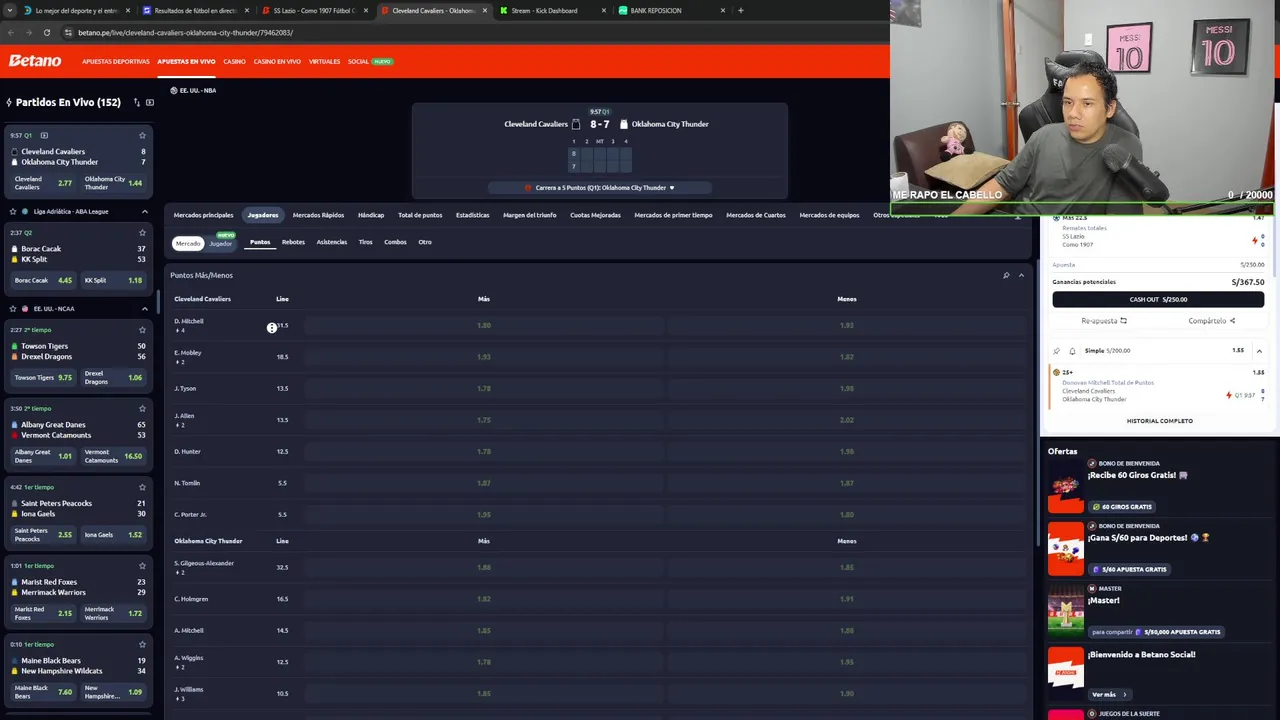Viewport: 1280px width, 720px height.
Task: Star the EE. UU. NCAA league
Action: coord(12,308)
